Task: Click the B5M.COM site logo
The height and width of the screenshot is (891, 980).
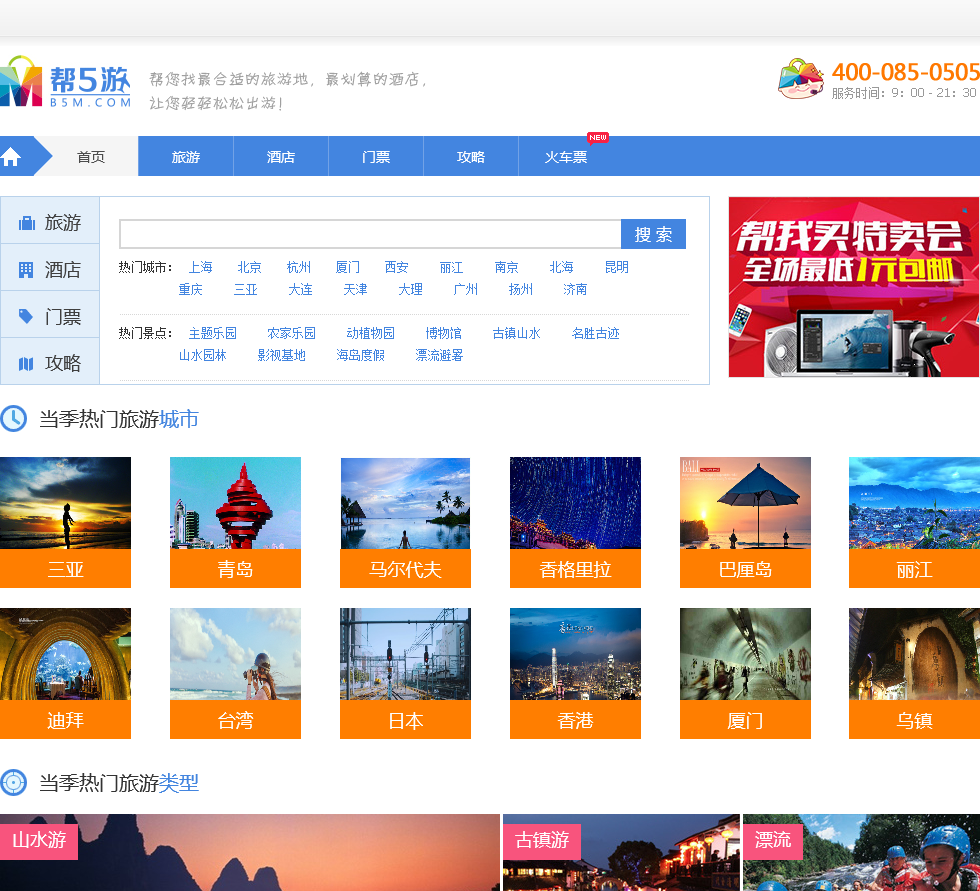Action: click(x=65, y=82)
